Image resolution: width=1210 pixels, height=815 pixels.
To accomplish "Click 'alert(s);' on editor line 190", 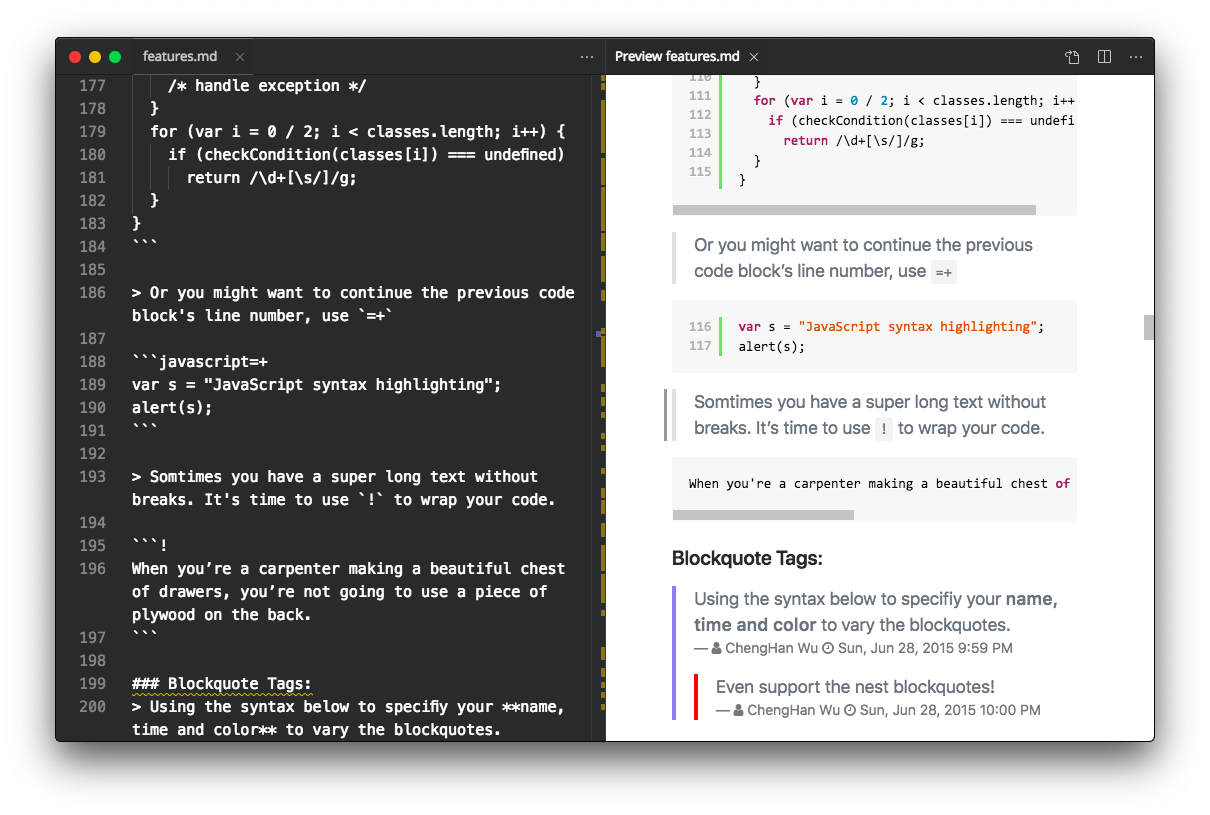I will [172, 408].
